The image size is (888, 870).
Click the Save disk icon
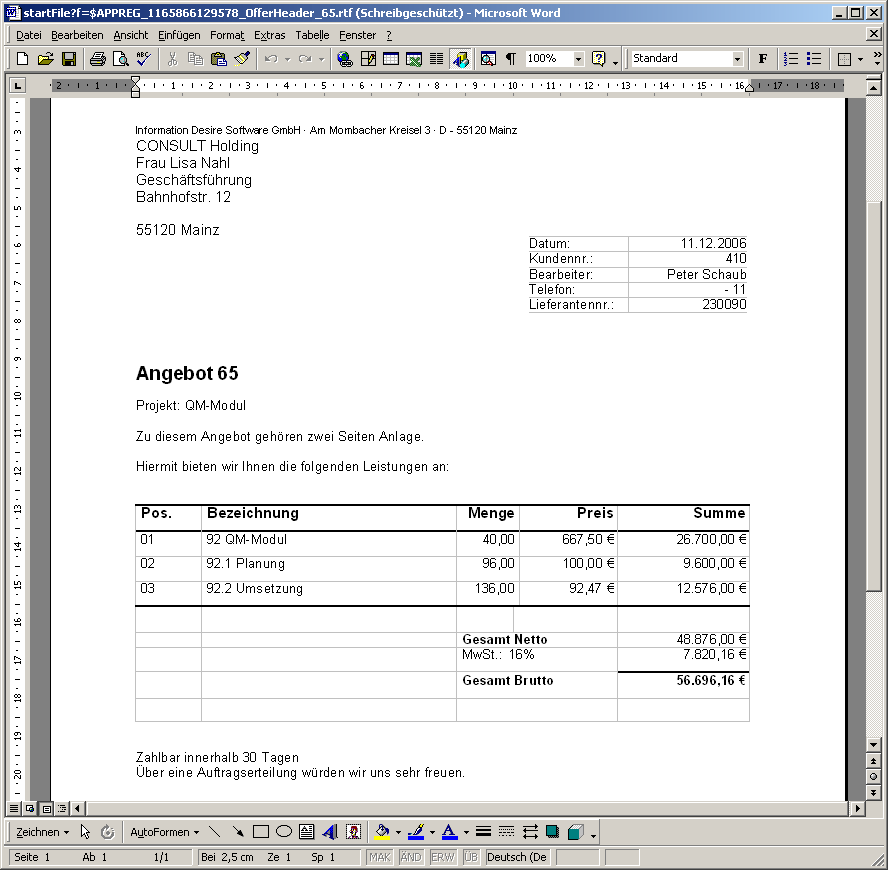point(69,59)
